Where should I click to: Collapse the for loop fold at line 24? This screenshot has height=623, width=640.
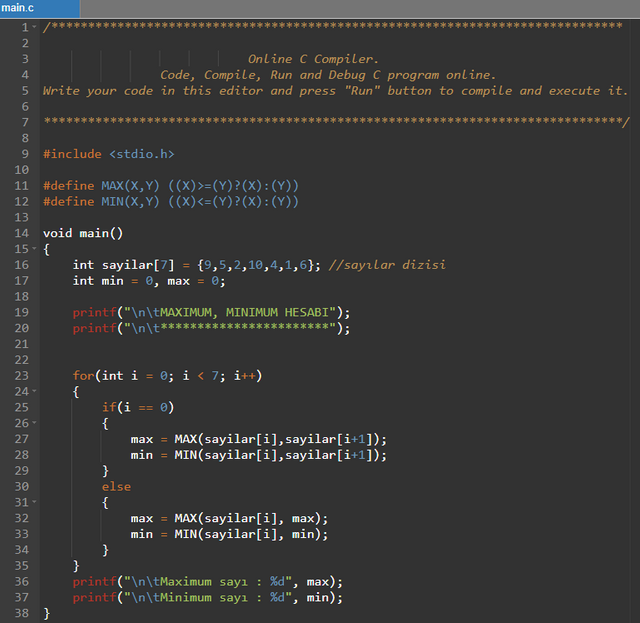point(35,391)
